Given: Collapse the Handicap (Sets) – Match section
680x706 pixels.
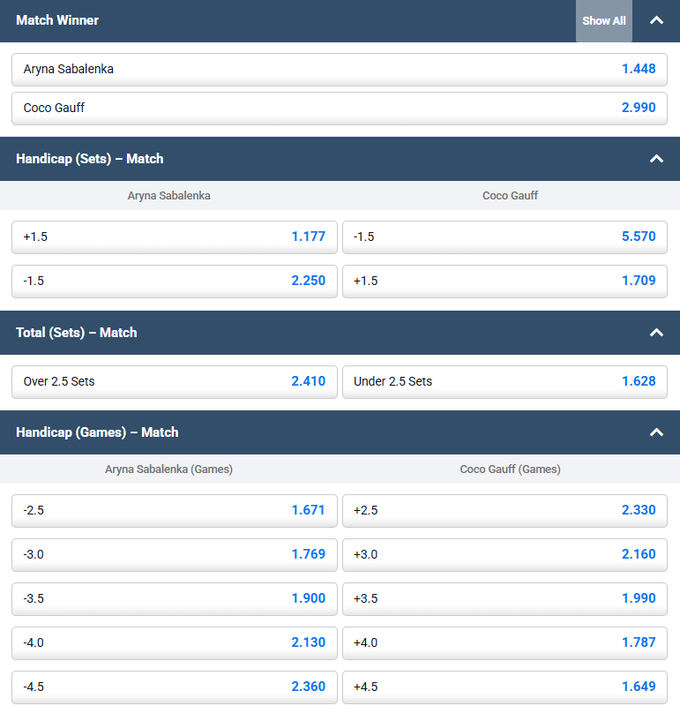Looking at the screenshot, I should (656, 159).
